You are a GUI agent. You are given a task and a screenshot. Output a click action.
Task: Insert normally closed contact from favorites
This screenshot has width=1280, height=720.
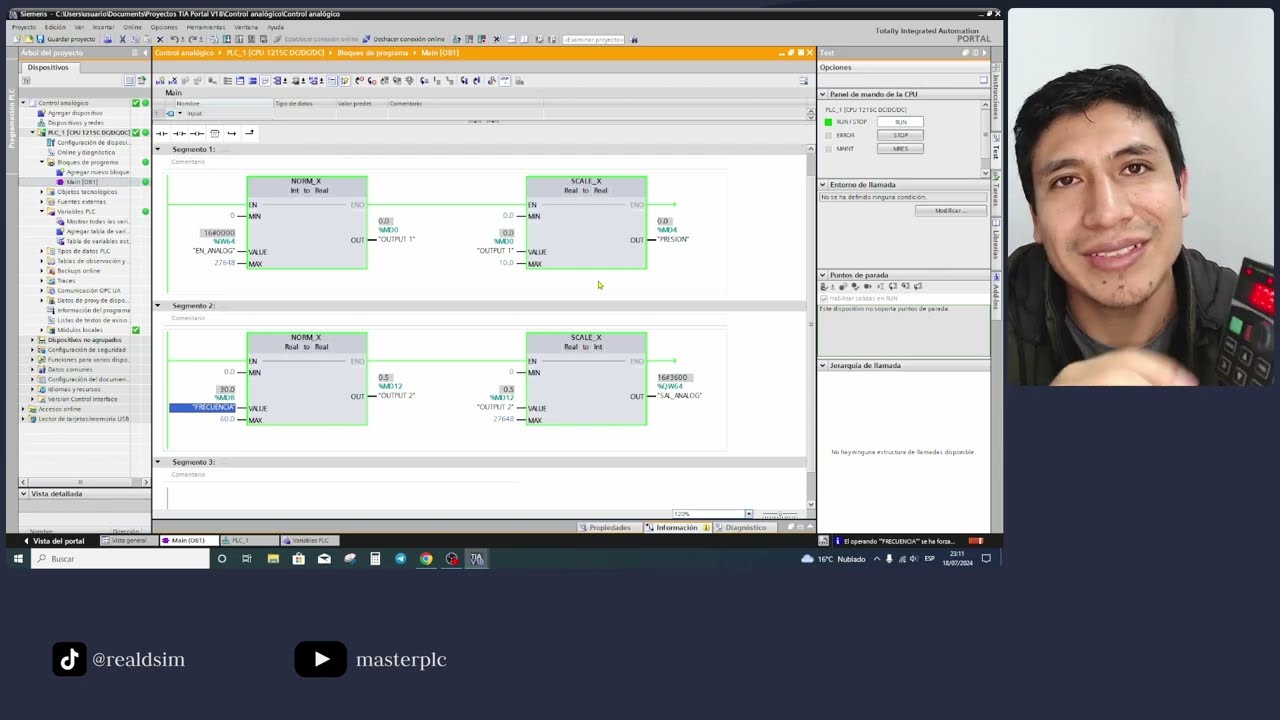(179, 133)
